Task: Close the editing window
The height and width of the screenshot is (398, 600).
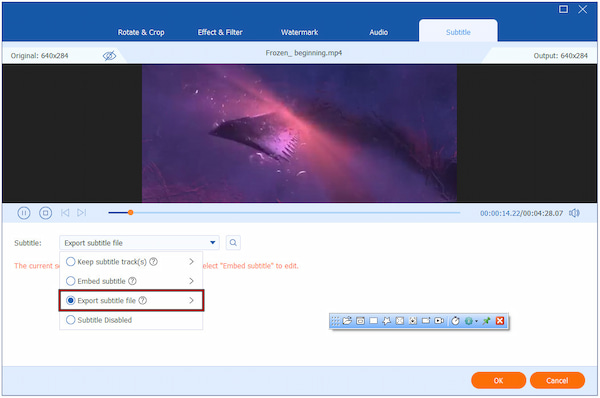Action: click(582, 9)
